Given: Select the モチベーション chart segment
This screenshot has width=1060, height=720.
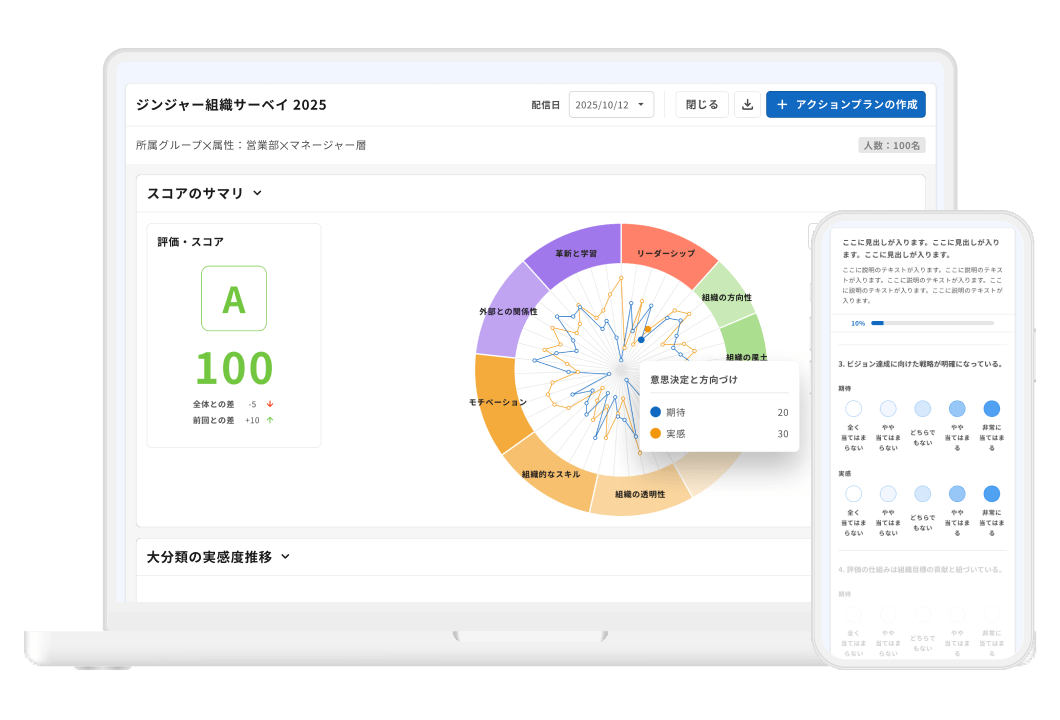Looking at the screenshot, I should 497,402.
